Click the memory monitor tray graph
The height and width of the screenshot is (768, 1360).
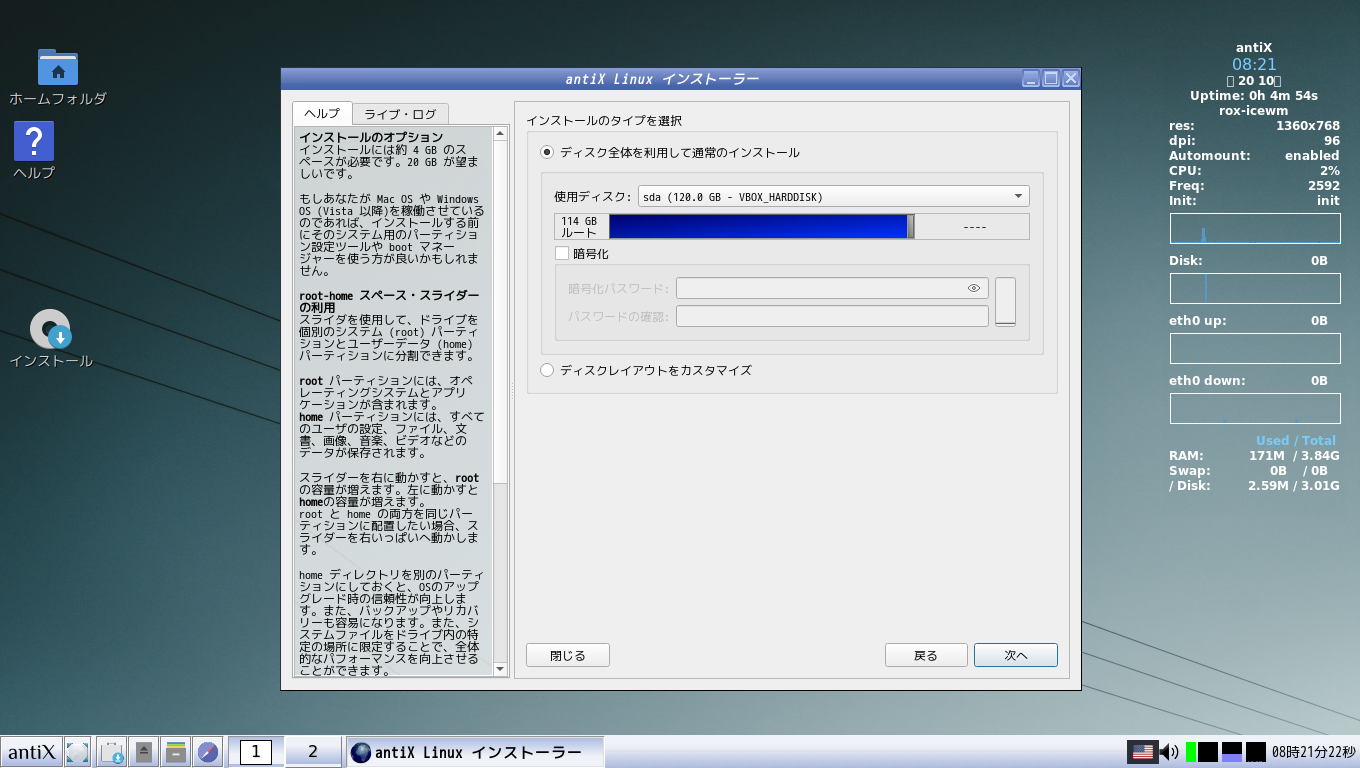pyautogui.click(x=1232, y=752)
